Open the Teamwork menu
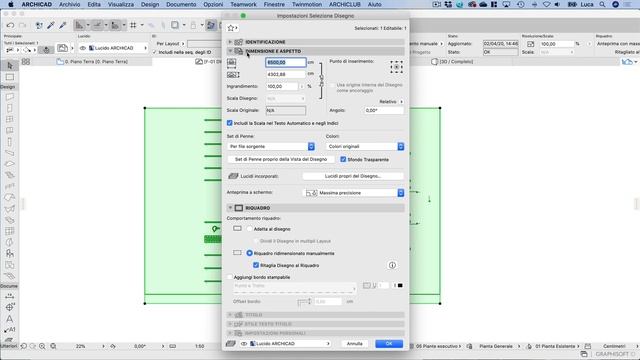 coord(243,4)
